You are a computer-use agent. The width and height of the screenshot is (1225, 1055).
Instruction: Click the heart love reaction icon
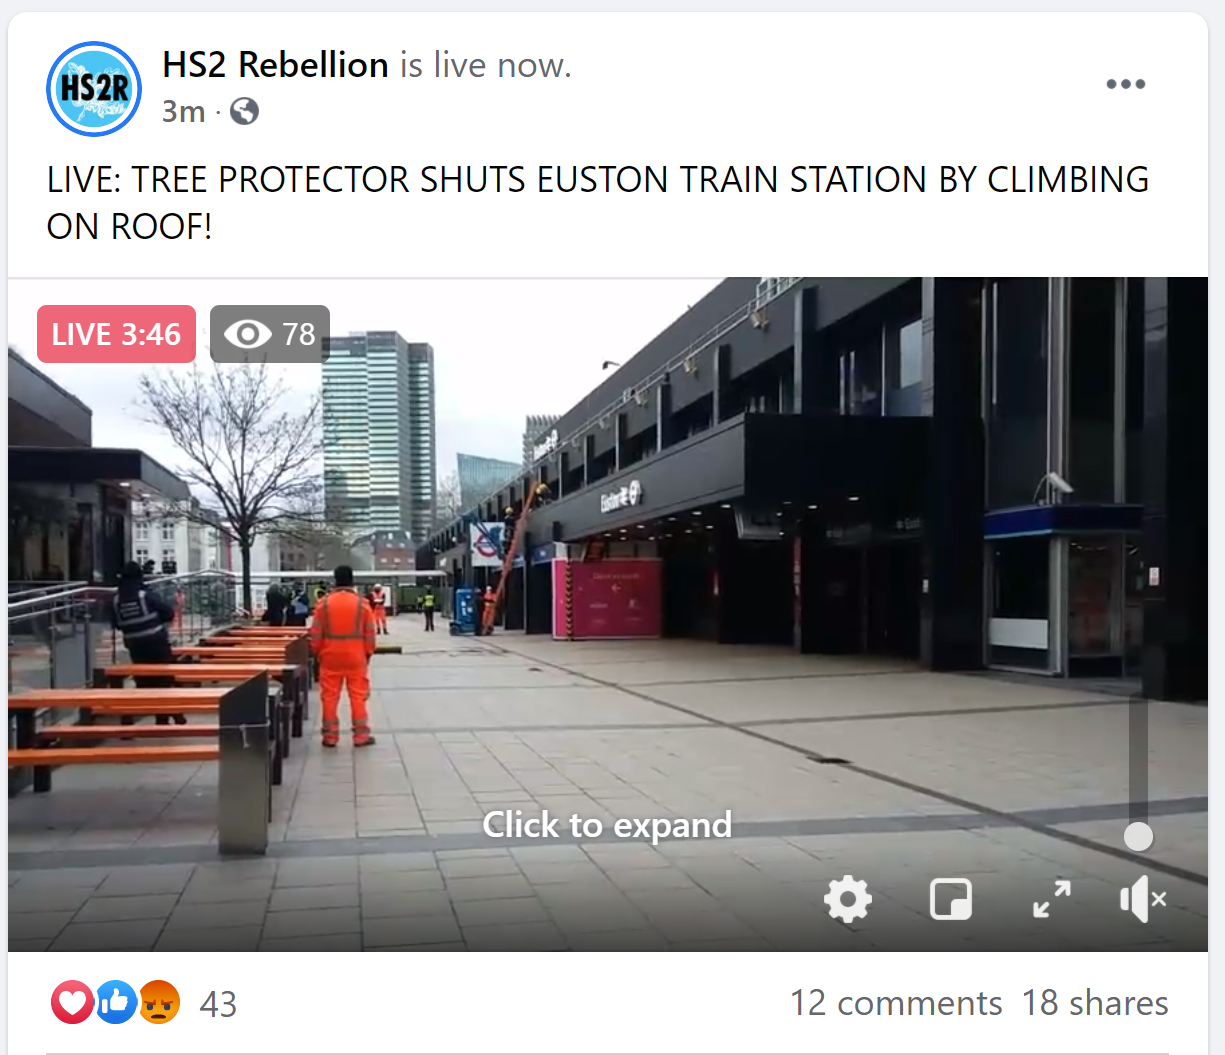point(72,1003)
